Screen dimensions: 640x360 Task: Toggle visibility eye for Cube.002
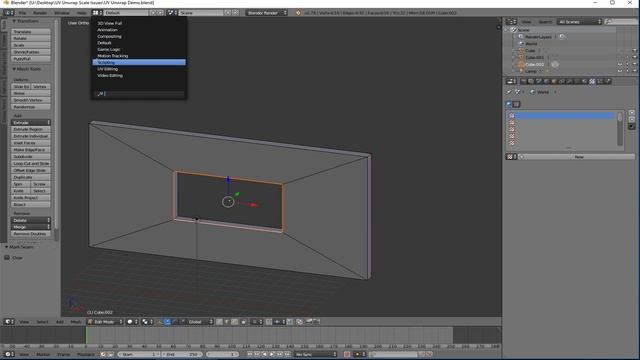(x=620, y=64)
